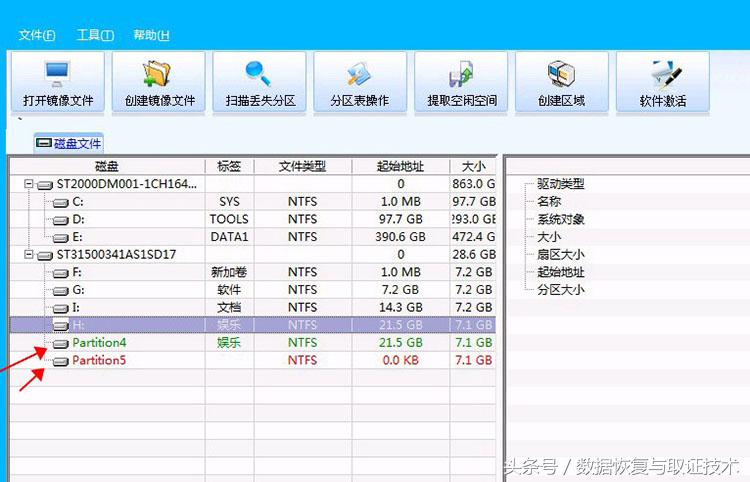Click drive icon beside D:
Screen dimensions: 750x482
click(x=61, y=220)
